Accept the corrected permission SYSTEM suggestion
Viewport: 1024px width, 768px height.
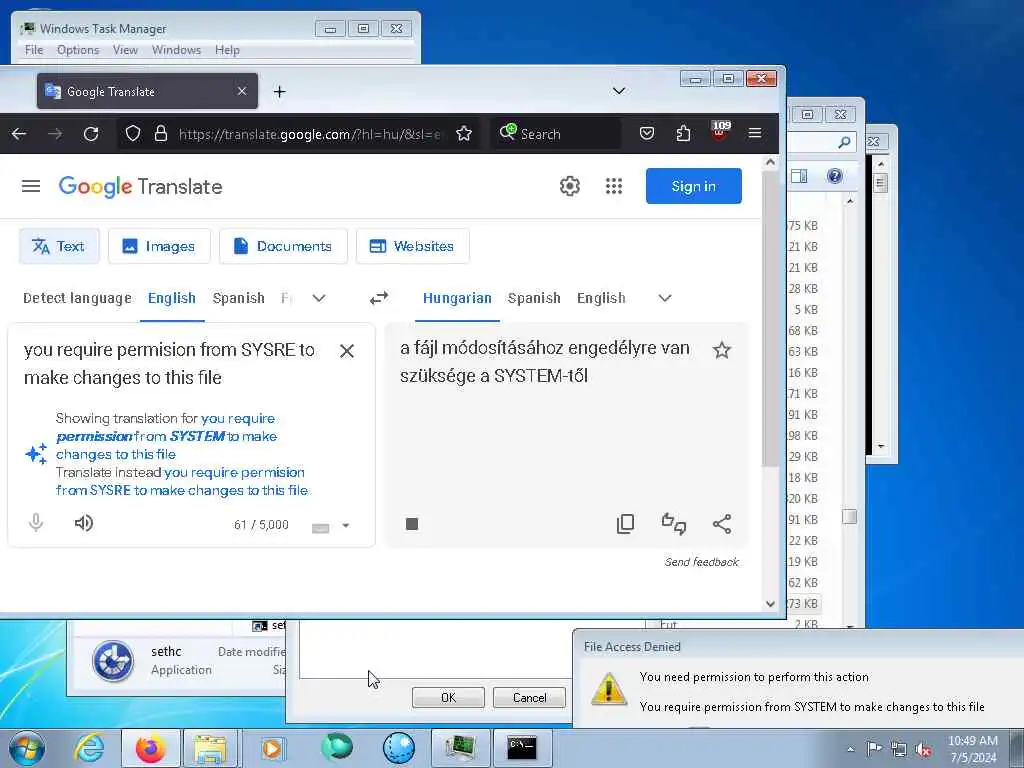[167, 436]
